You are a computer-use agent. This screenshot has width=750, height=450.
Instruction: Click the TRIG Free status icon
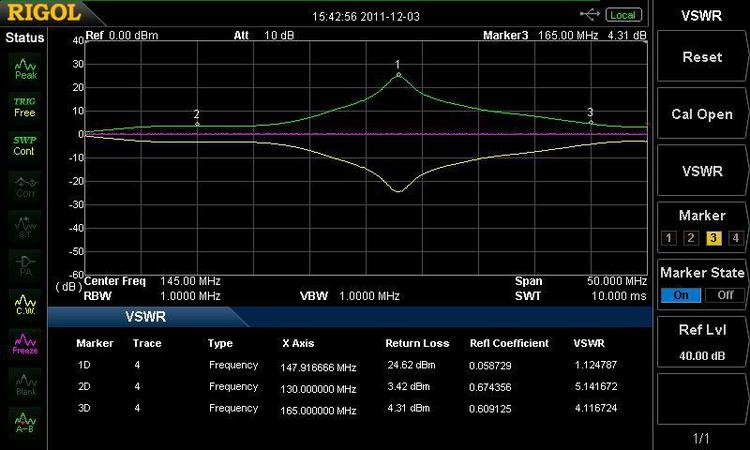click(25, 107)
